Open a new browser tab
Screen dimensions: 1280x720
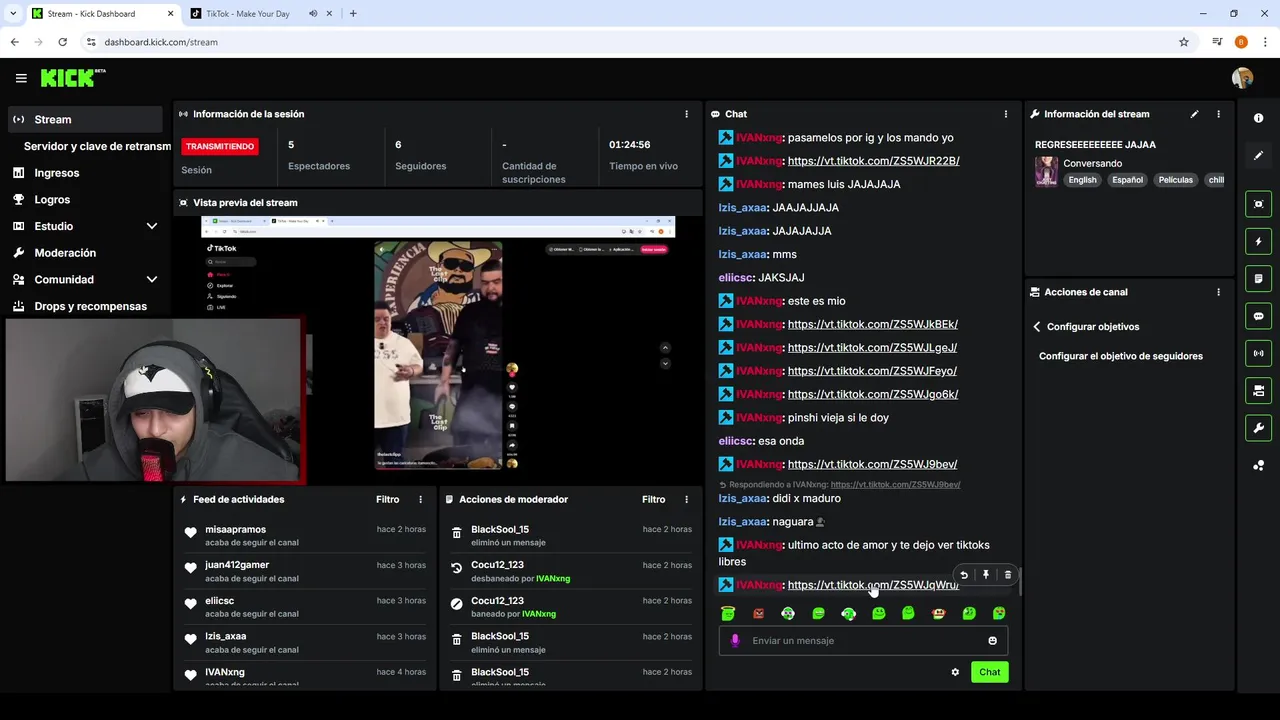point(353,14)
